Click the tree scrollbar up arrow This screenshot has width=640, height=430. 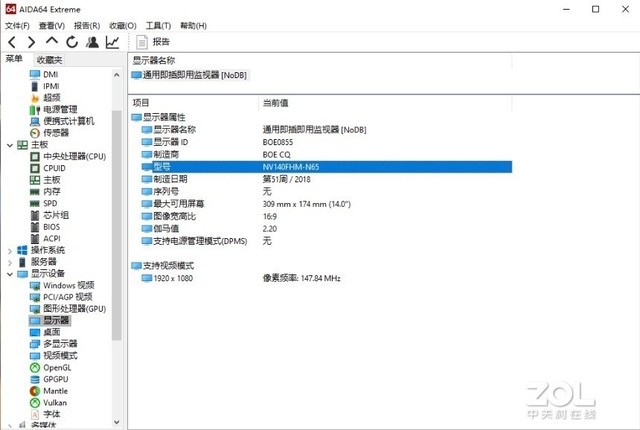pos(117,75)
